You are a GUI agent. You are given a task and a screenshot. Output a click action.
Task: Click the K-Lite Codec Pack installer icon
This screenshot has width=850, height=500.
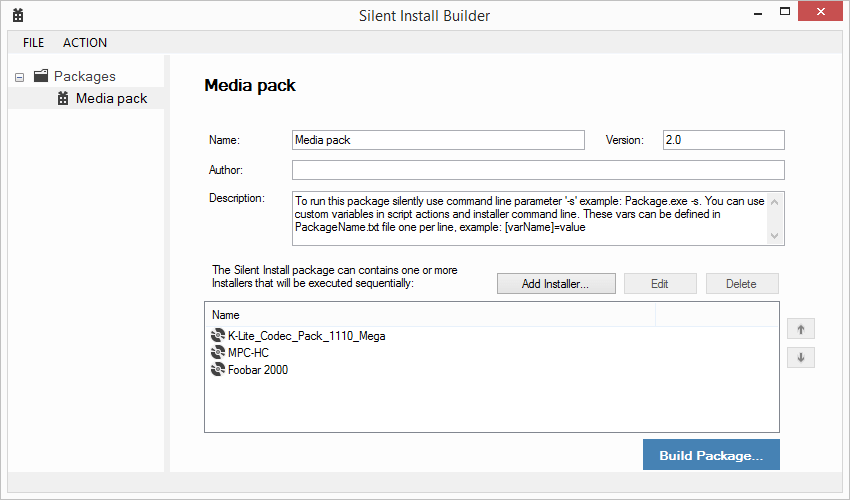pyautogui.click(x=218, y=336)
